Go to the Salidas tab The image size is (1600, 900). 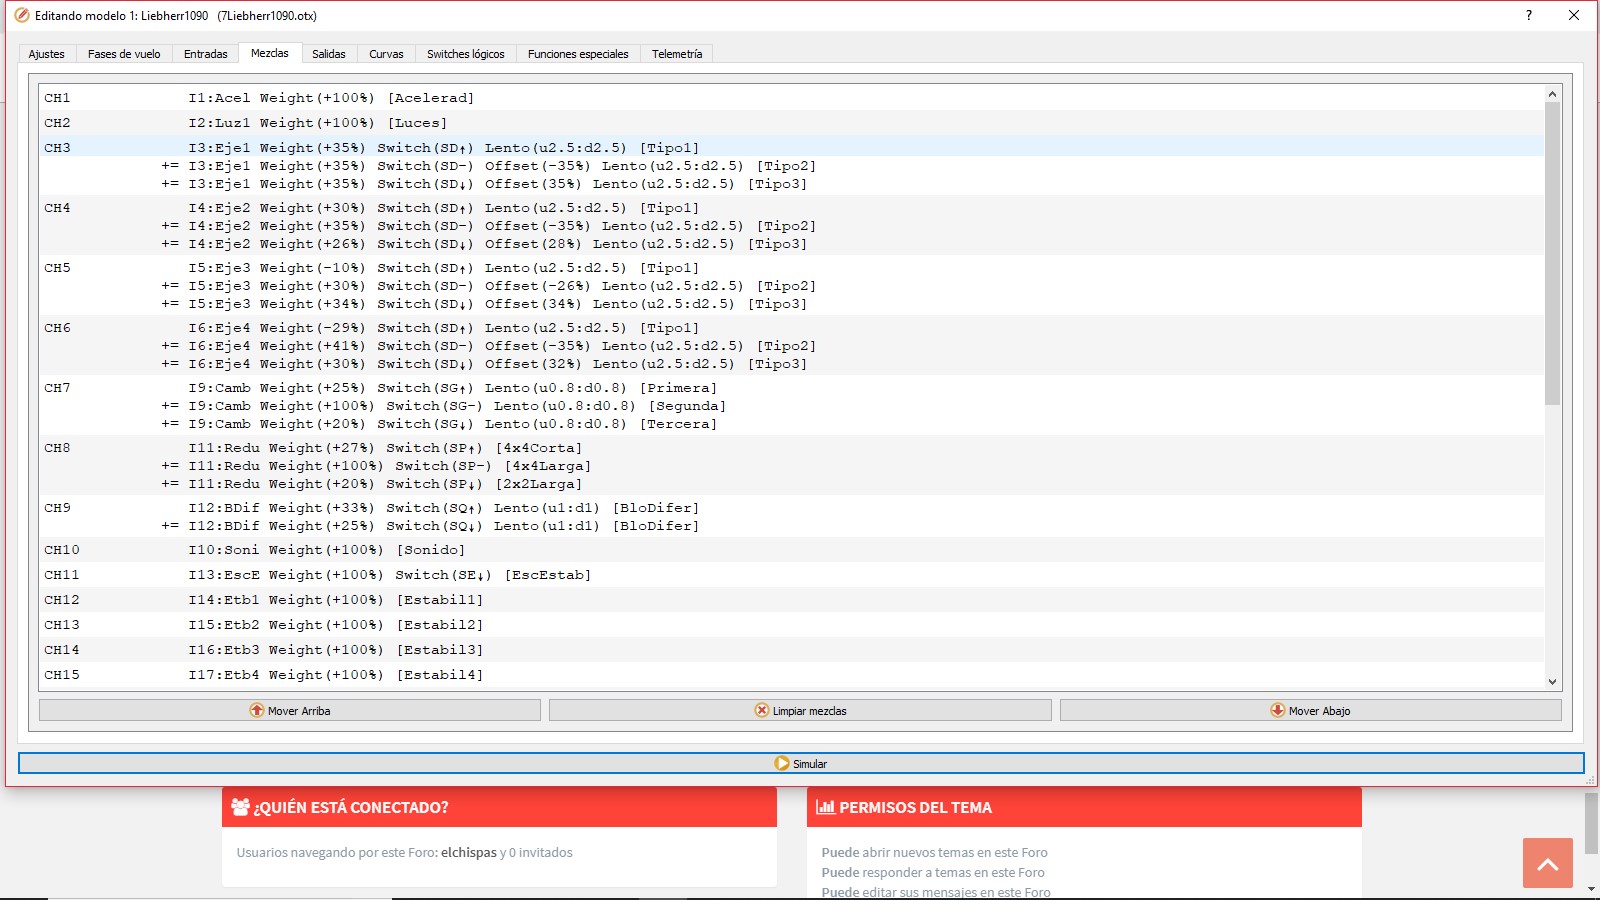click(x=328, y=54)
